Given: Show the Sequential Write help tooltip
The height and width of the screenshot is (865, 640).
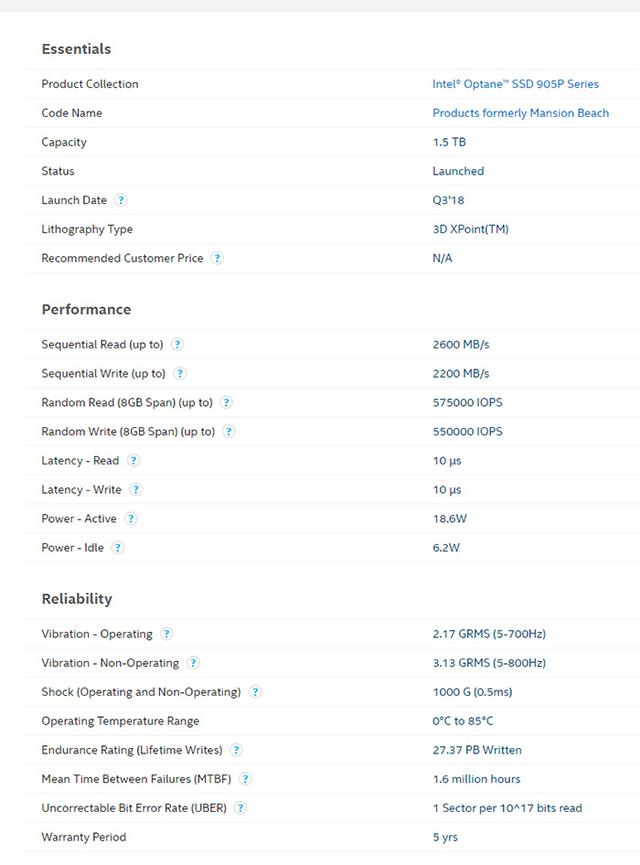Looking at the screenshot, I should (x=179, y=373).
